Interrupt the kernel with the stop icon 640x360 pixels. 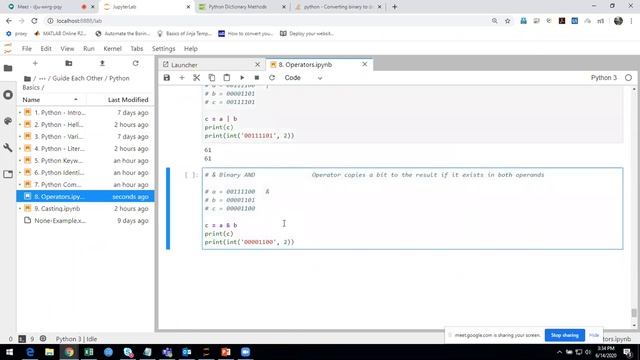[x=257, y=78]
